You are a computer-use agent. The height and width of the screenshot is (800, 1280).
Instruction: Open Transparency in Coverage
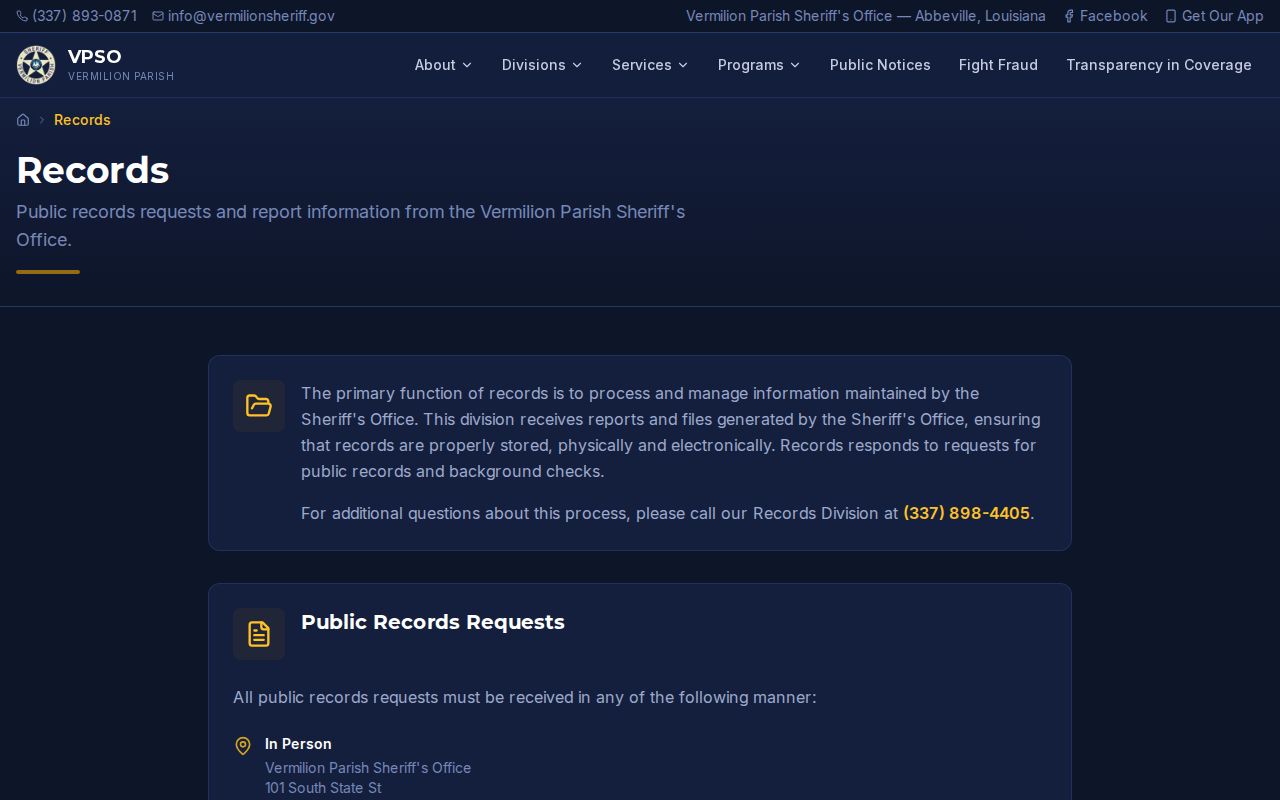1159,65
